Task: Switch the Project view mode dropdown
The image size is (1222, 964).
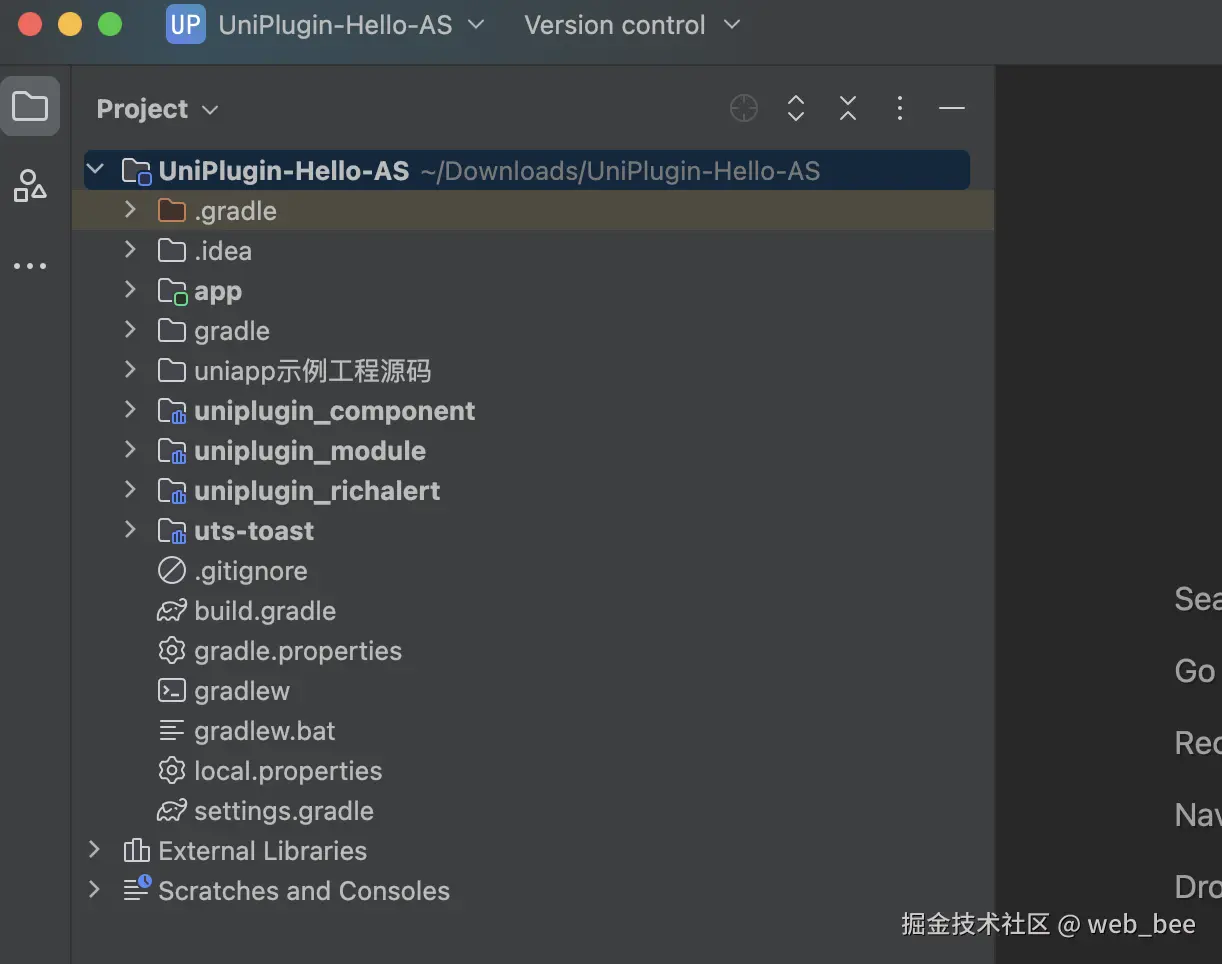Action: pos(157,108)
